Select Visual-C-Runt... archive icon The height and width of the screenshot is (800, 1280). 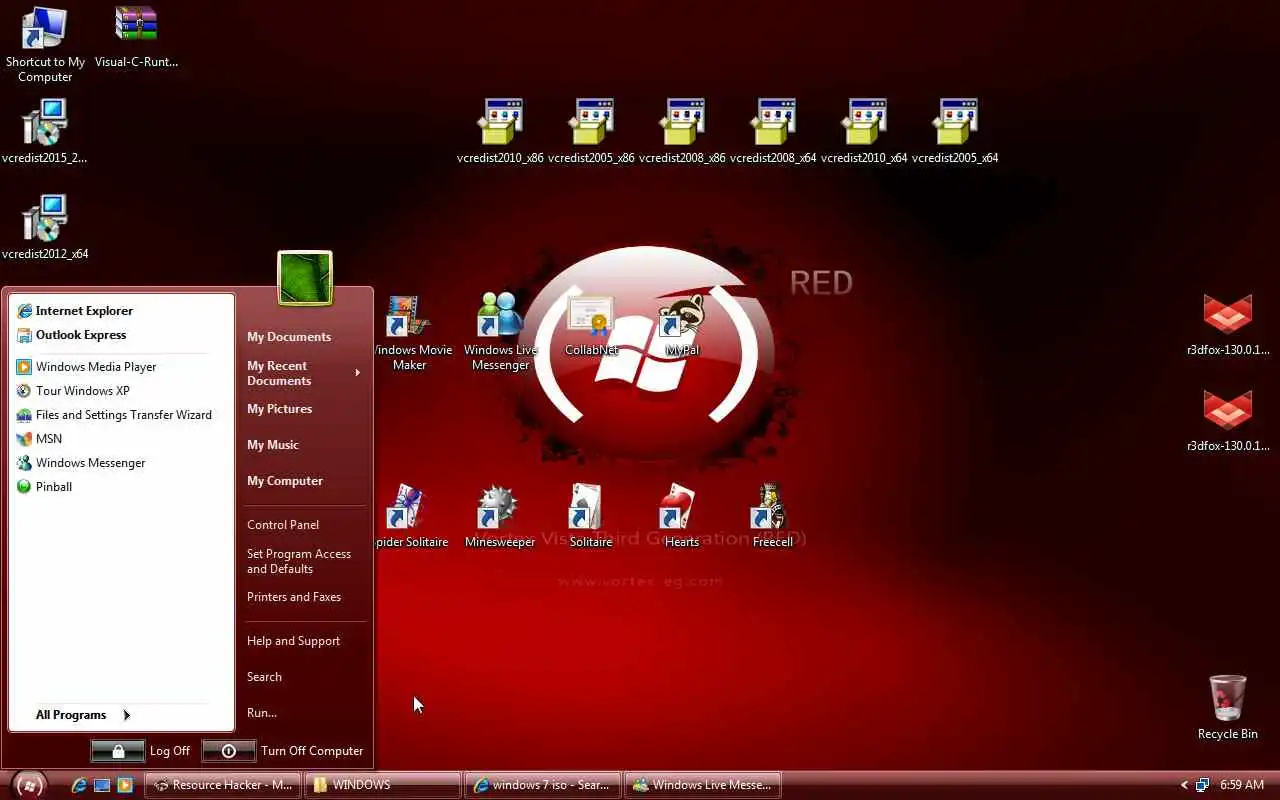coord(136,38)
